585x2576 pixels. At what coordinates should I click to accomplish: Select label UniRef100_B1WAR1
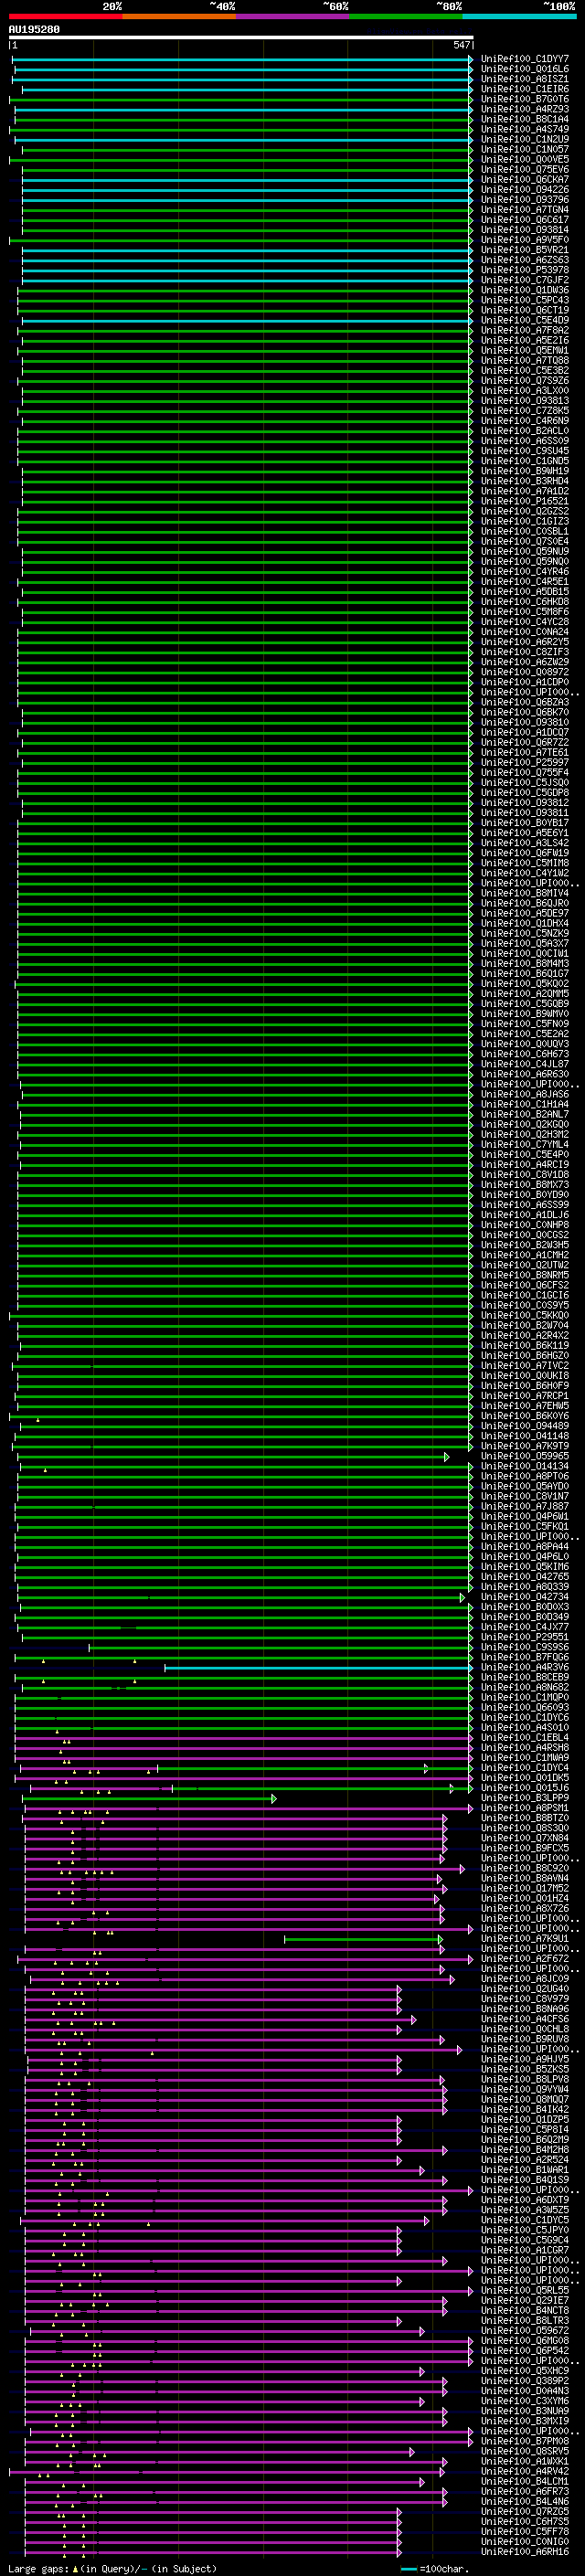click(x=525, y=2170)
